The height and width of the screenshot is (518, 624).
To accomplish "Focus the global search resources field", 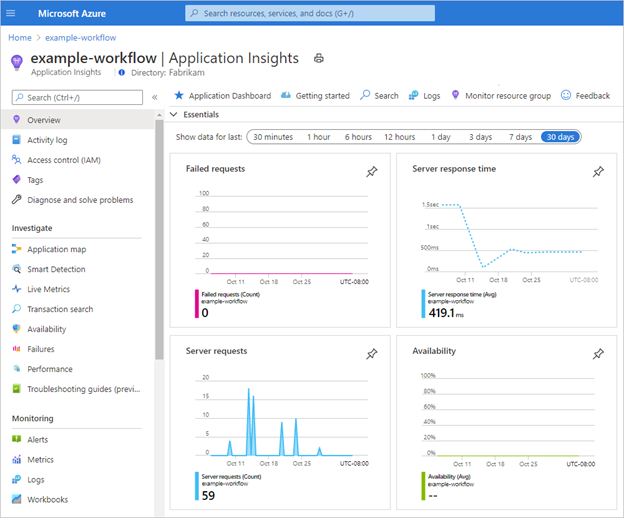I will coord(310,13).
